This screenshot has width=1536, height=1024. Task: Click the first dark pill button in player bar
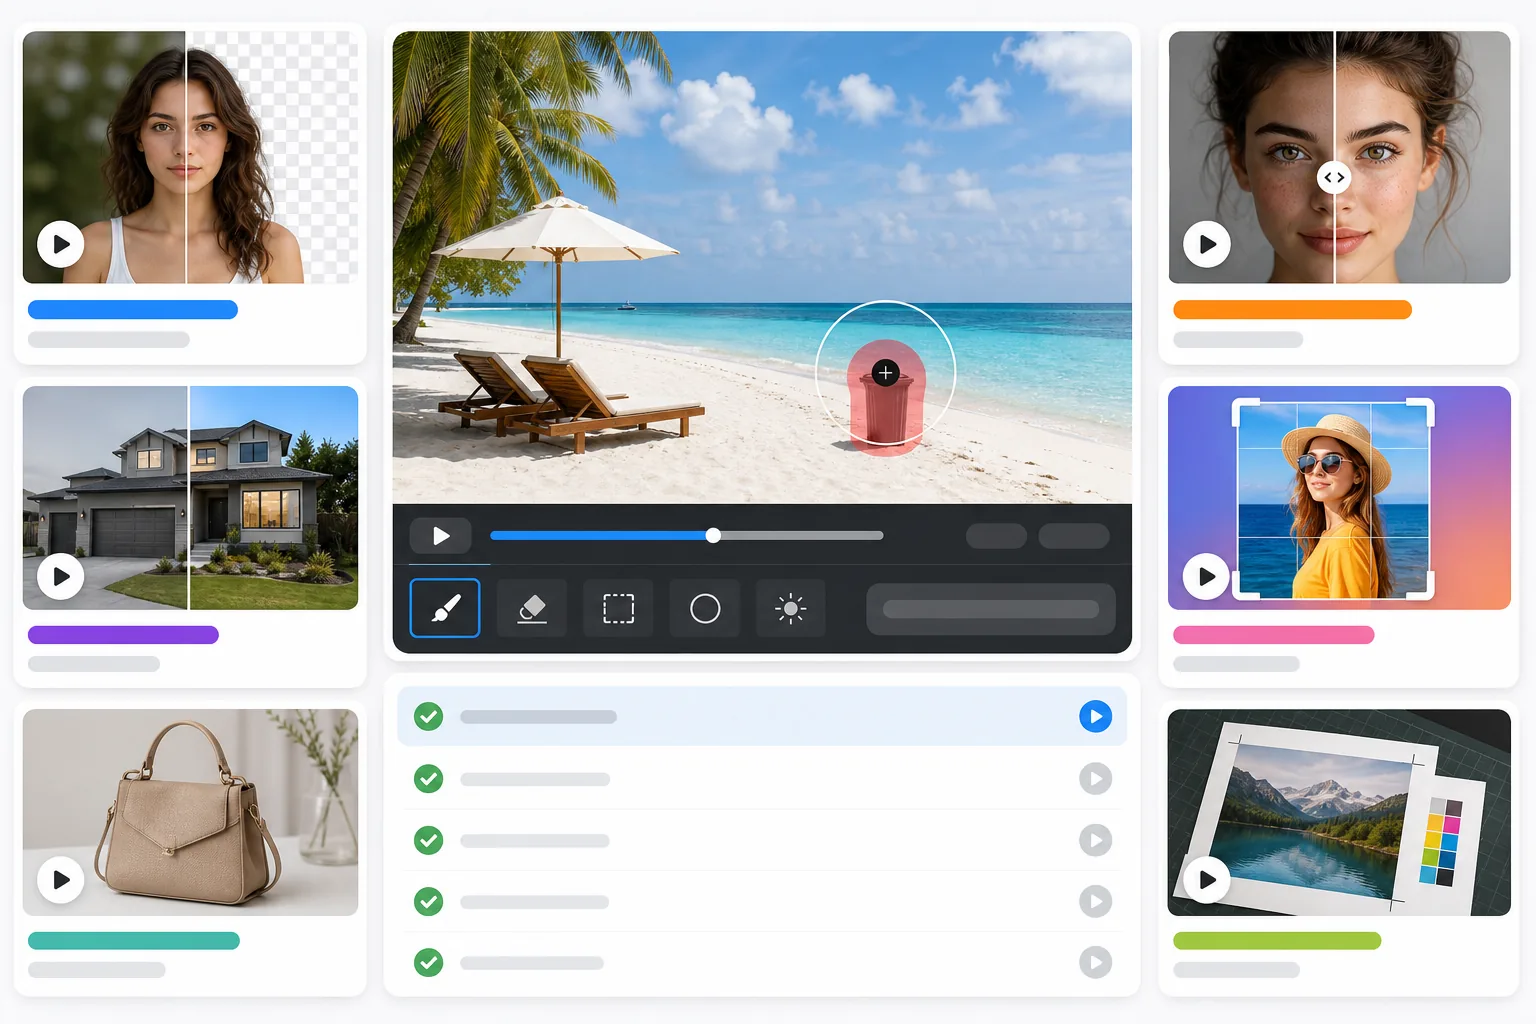point(996,536)
